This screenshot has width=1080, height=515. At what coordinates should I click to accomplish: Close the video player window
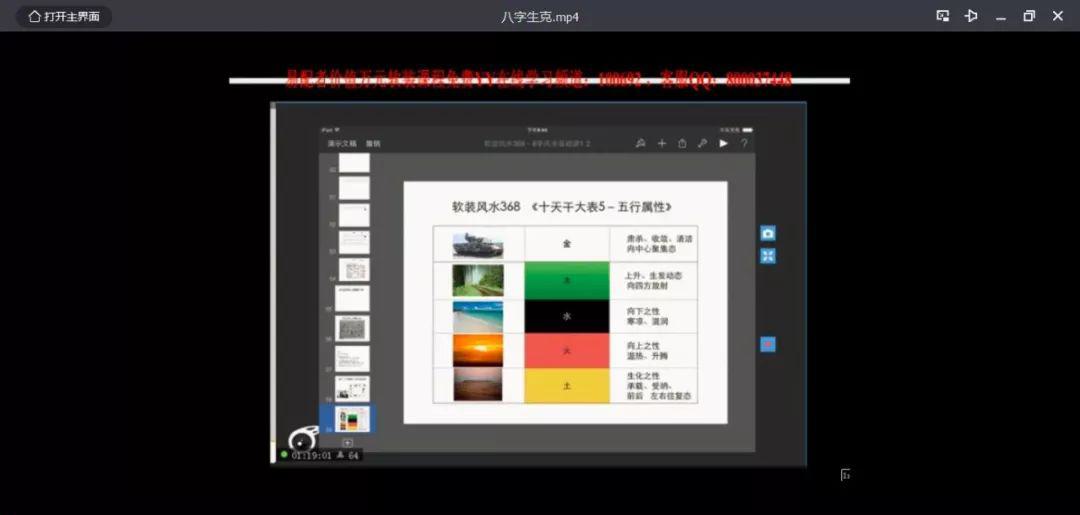click(1058, 16)
